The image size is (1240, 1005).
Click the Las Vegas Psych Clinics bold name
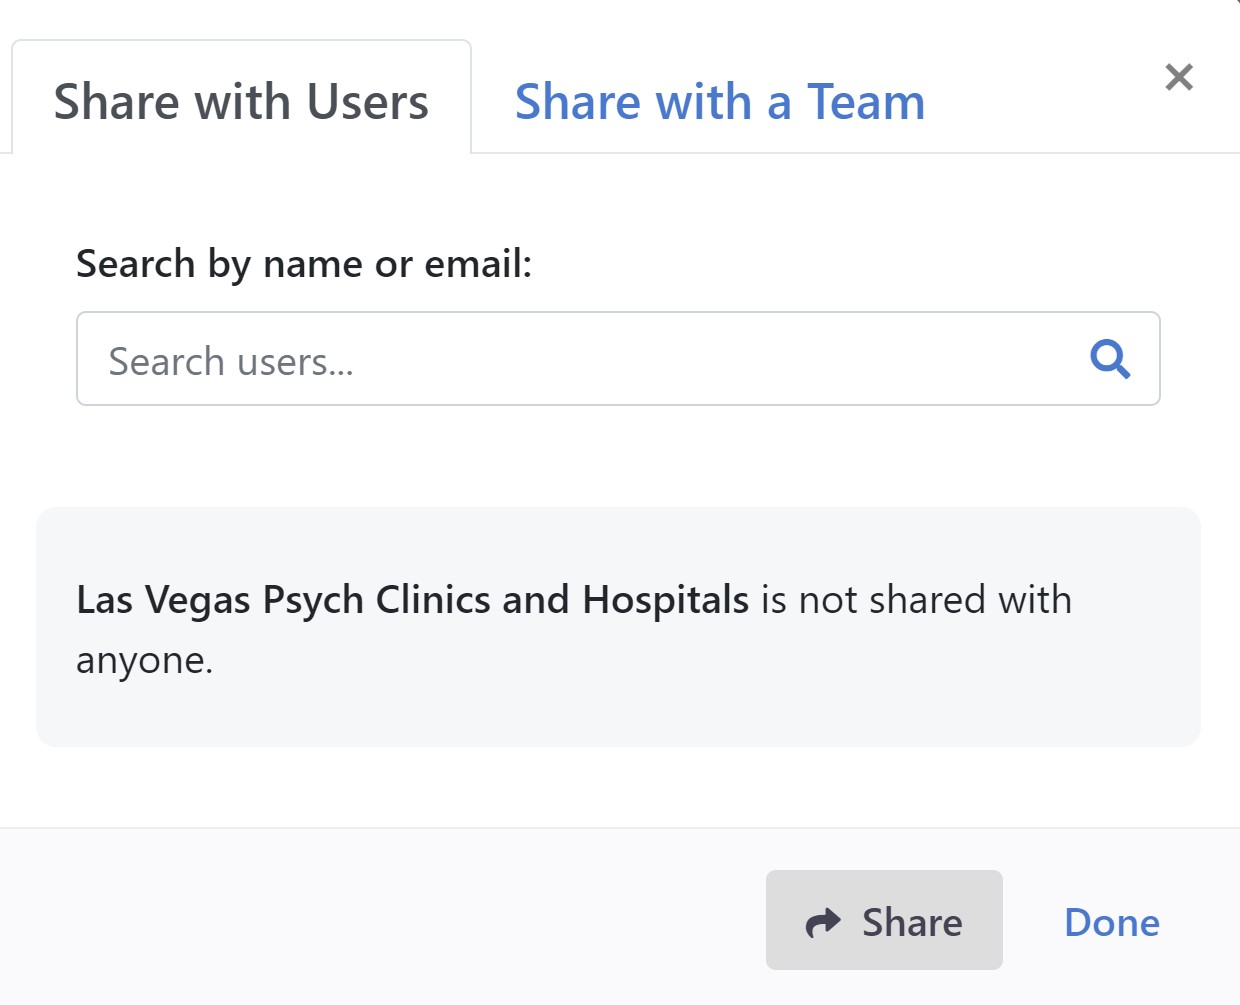coord(412,600)
